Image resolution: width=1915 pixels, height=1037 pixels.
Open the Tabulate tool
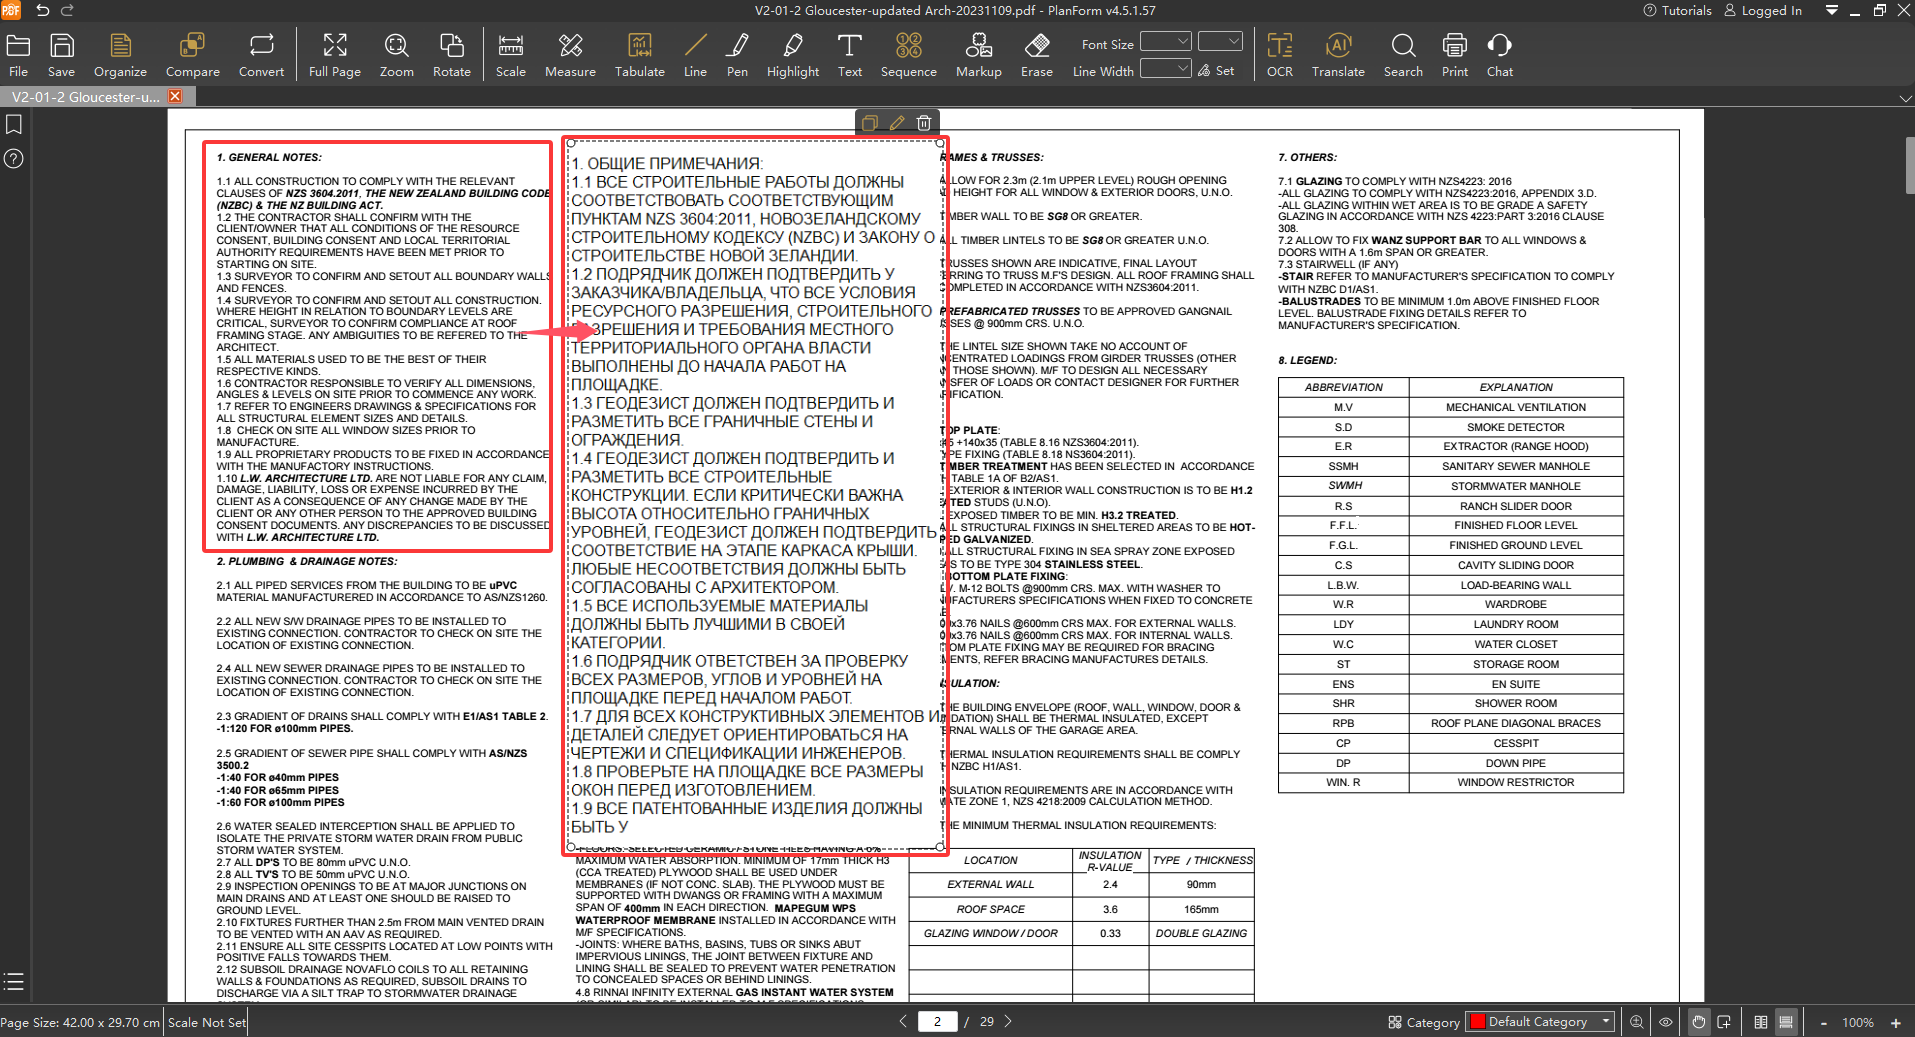tap(639, 55)
